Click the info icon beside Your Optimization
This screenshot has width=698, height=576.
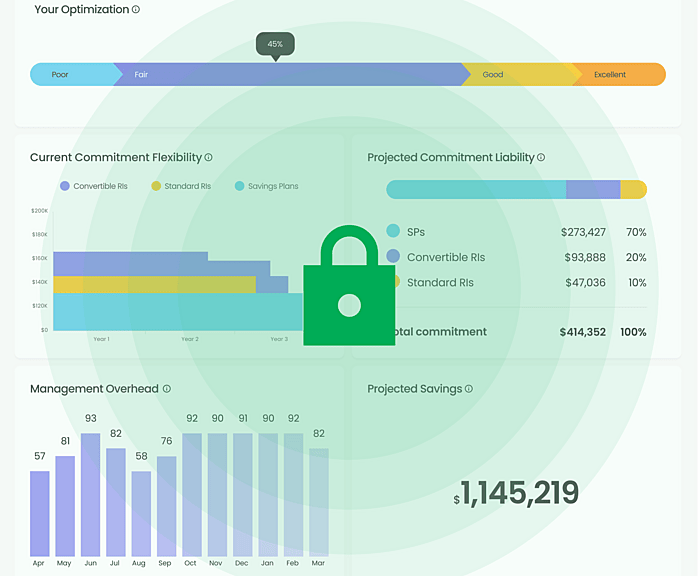click(x=136, y=9)
